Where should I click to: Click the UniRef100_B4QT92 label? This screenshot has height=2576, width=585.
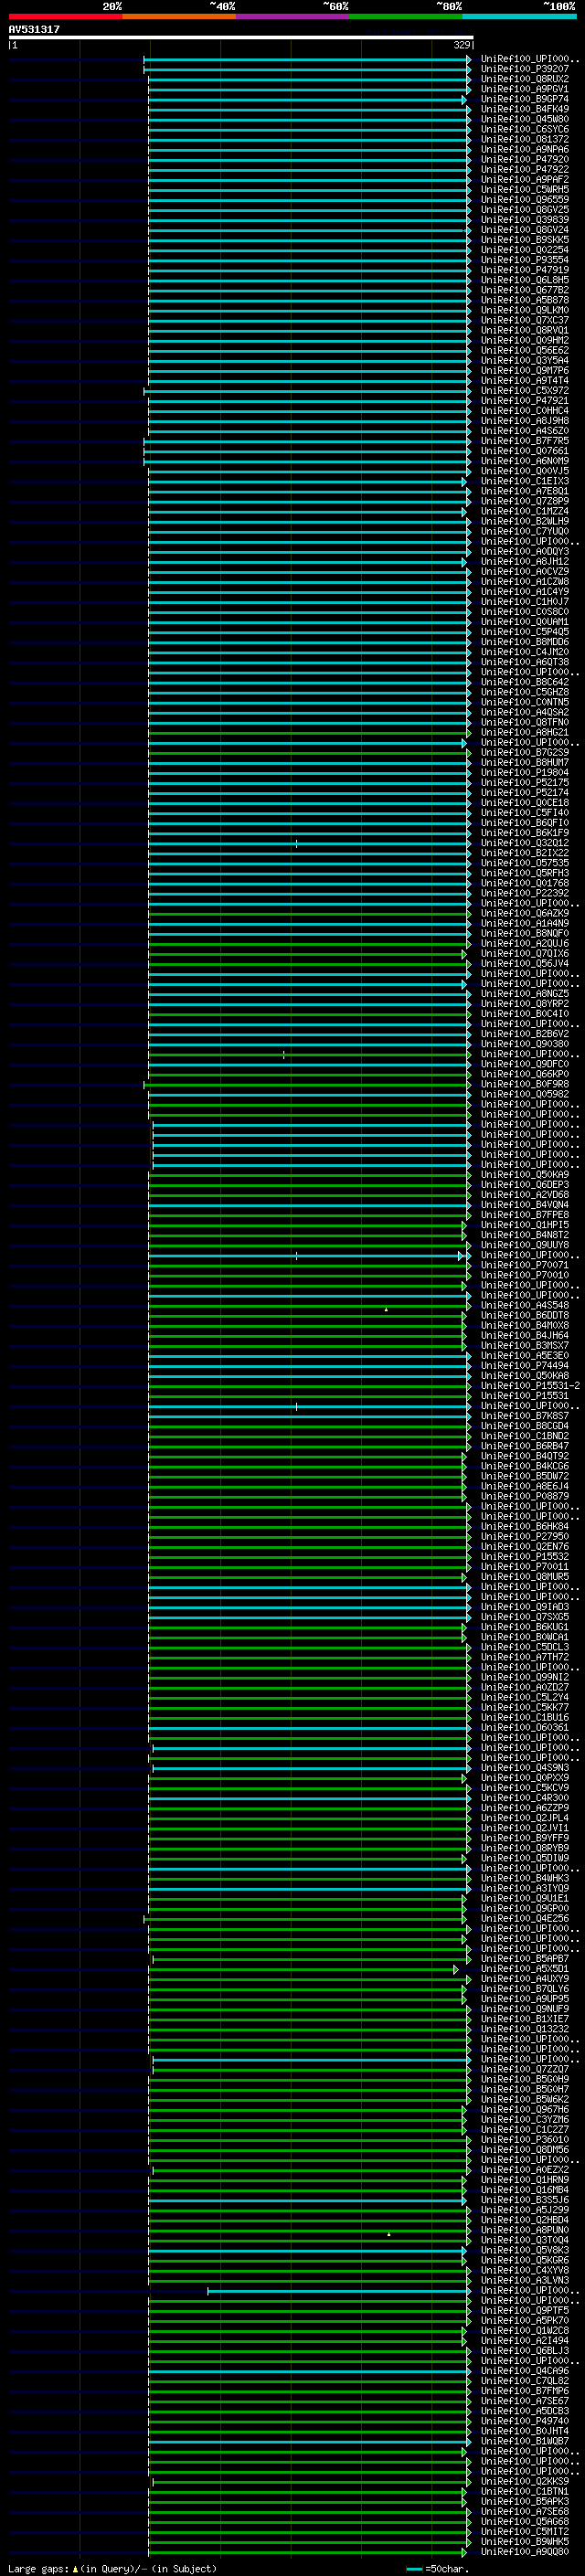tap(524, 1456)
